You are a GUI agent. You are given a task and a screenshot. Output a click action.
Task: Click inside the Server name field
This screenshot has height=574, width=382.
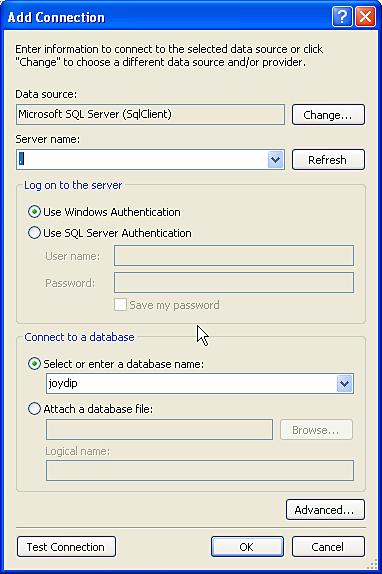[x=142, y=160]
